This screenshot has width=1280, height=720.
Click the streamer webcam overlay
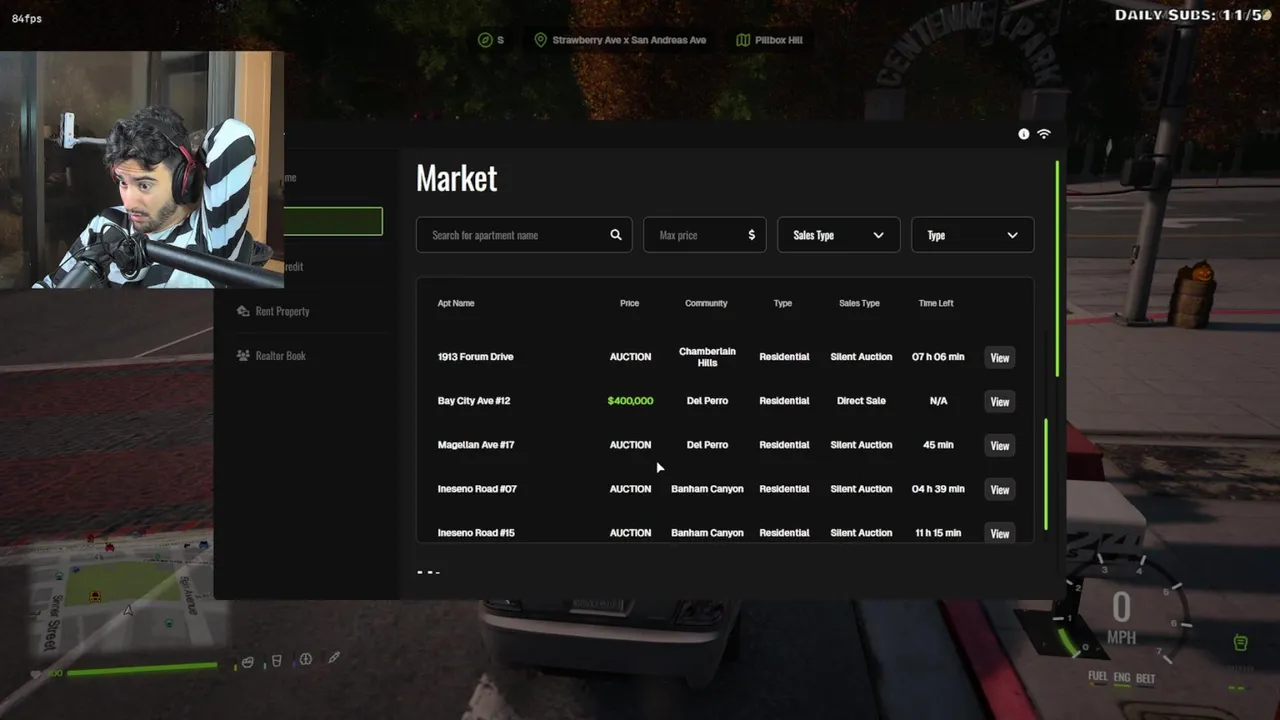tap(142, 170)
